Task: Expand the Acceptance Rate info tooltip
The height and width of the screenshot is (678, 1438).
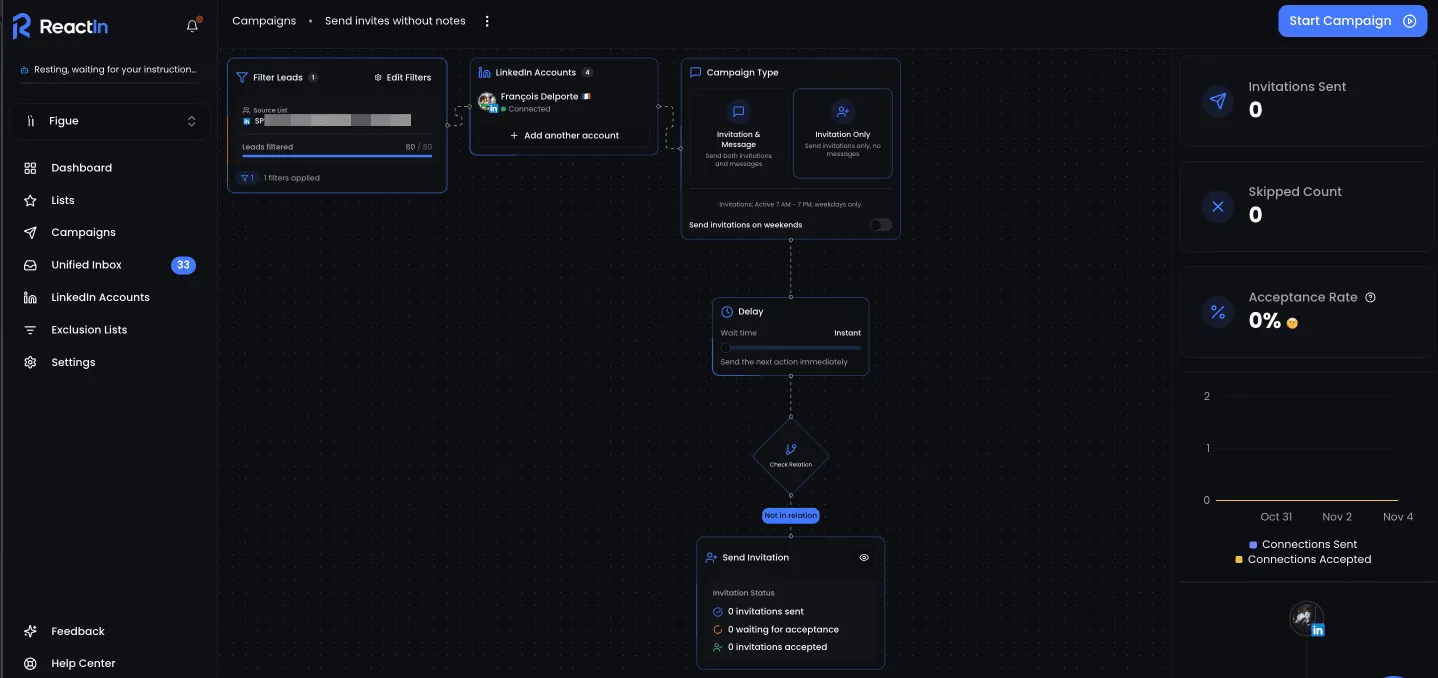Action: coord(1371,297)
